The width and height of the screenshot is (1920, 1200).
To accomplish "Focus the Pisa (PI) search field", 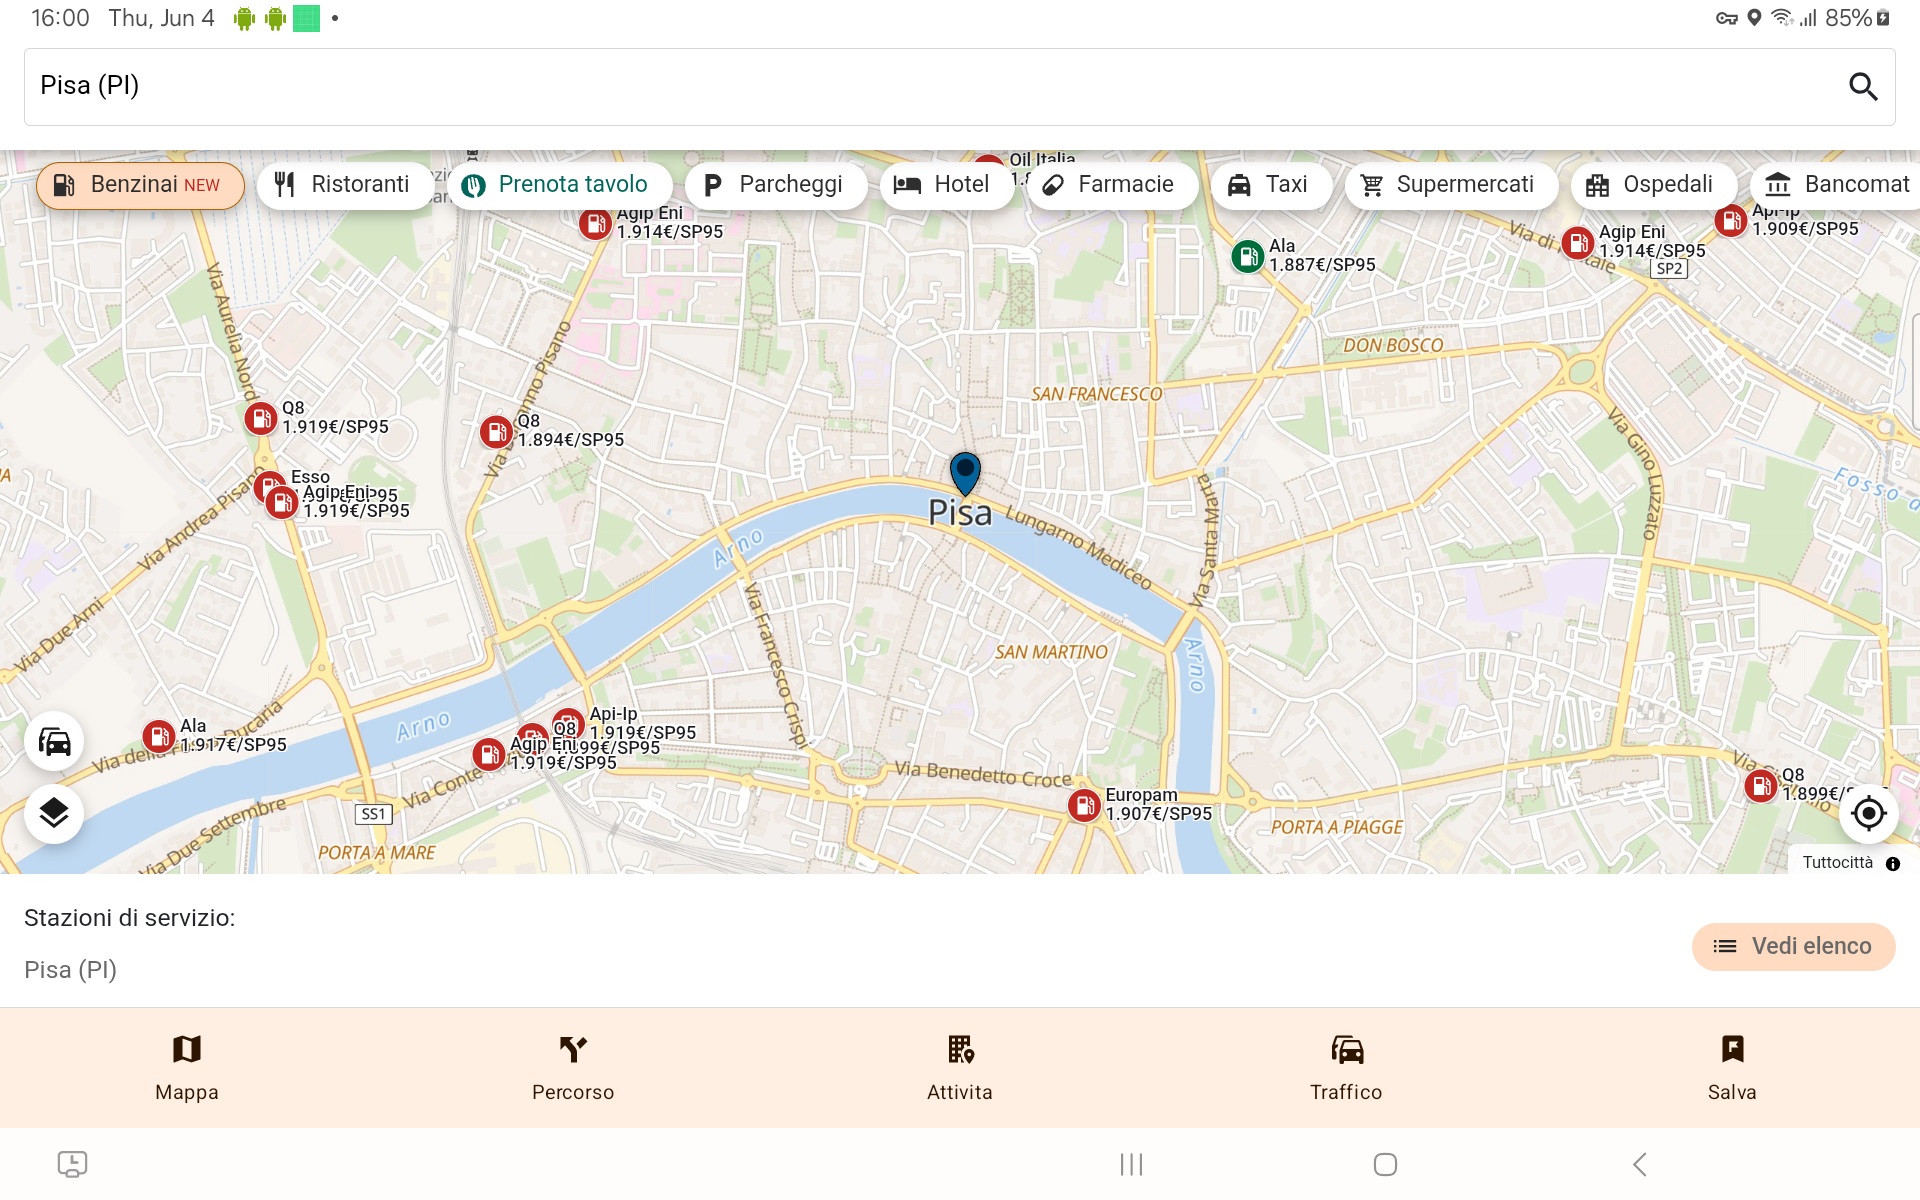I will point(960,87).
